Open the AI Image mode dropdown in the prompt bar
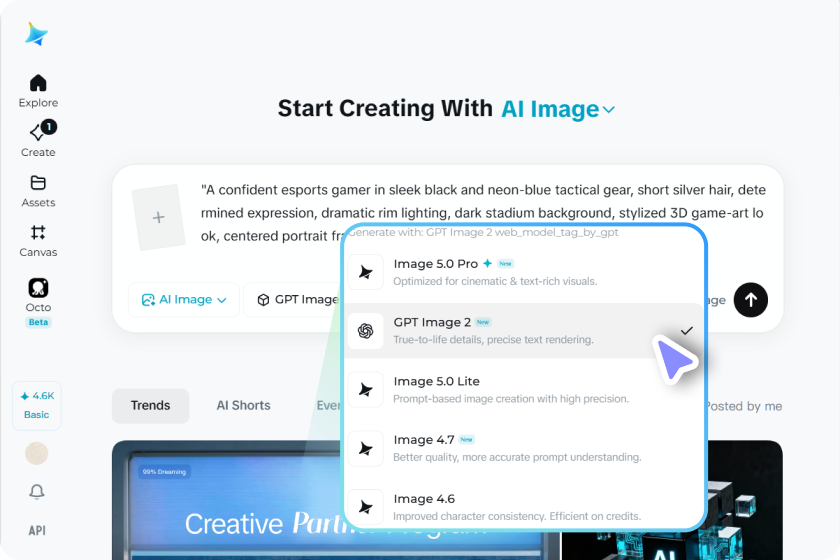The image size is (840, 560). [184, 300]
